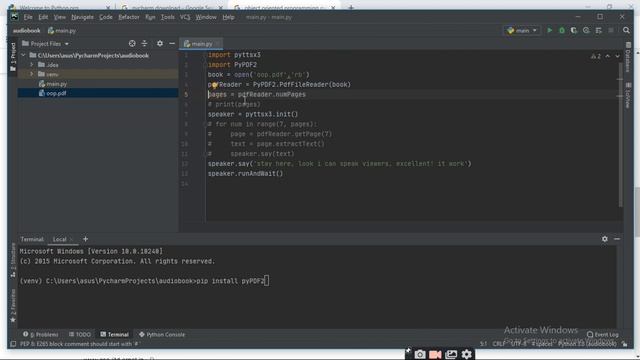The width and height of the screenshot is (640, 360).
Task: Click the audiobook breadcrumb in navigation bar
Action: coord(27,31)
